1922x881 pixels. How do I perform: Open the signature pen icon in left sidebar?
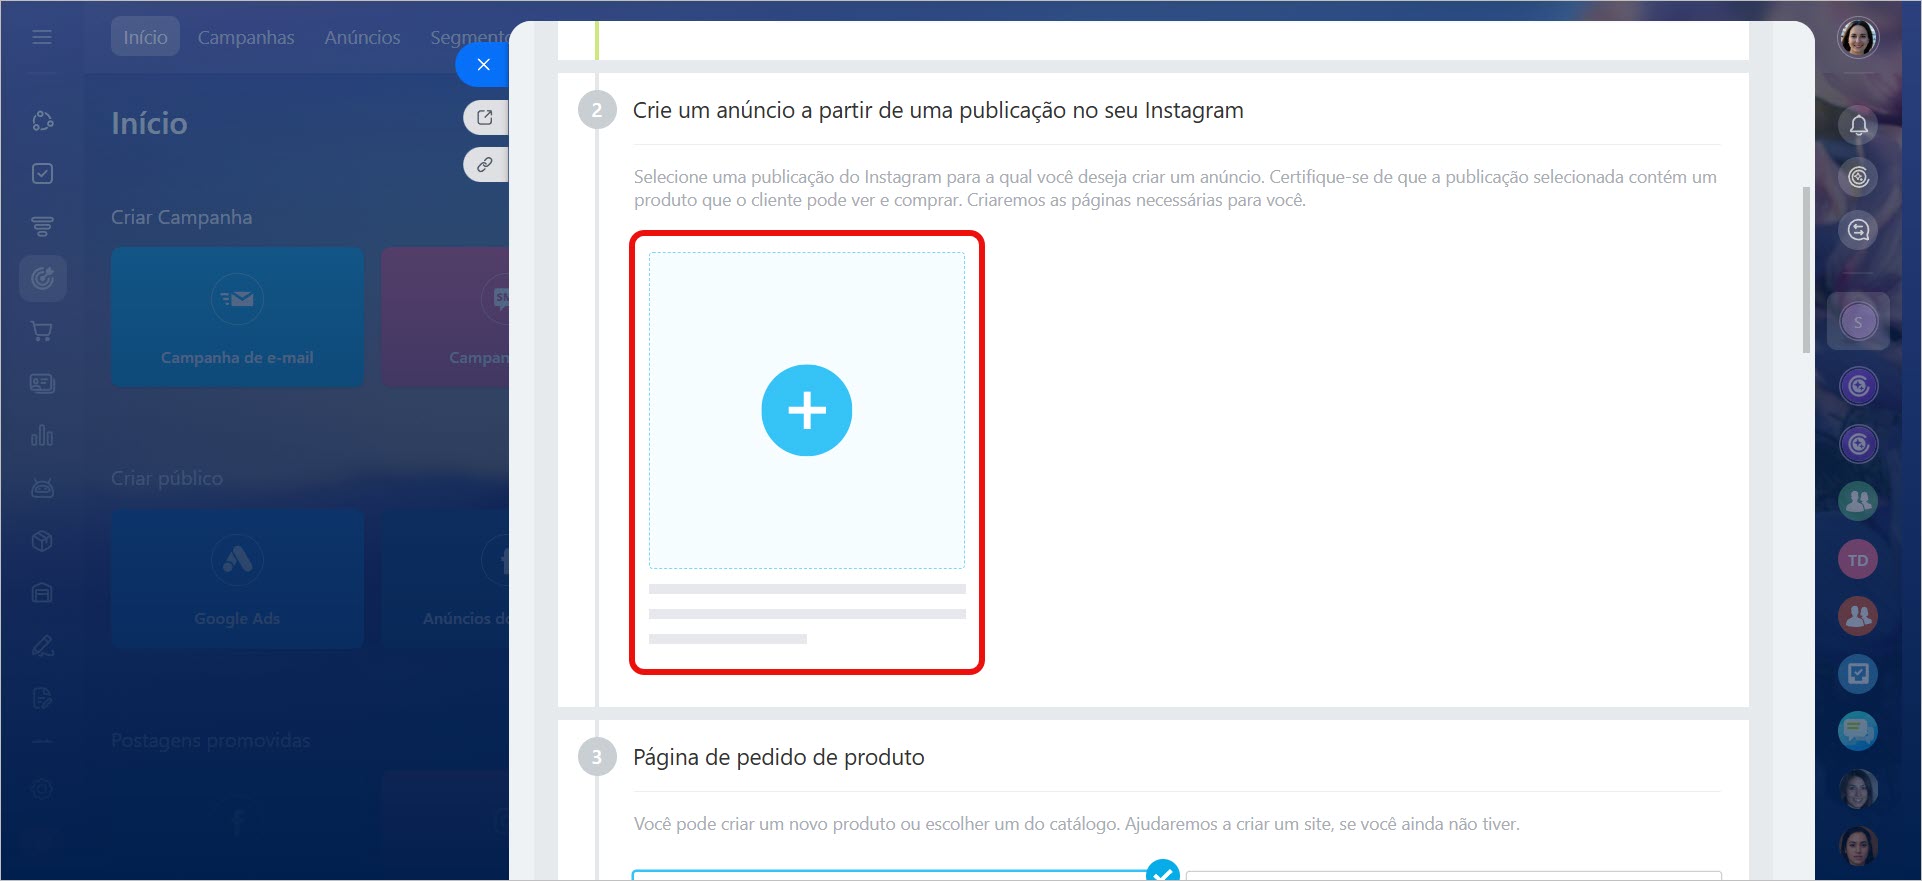(x=42, y=646)
